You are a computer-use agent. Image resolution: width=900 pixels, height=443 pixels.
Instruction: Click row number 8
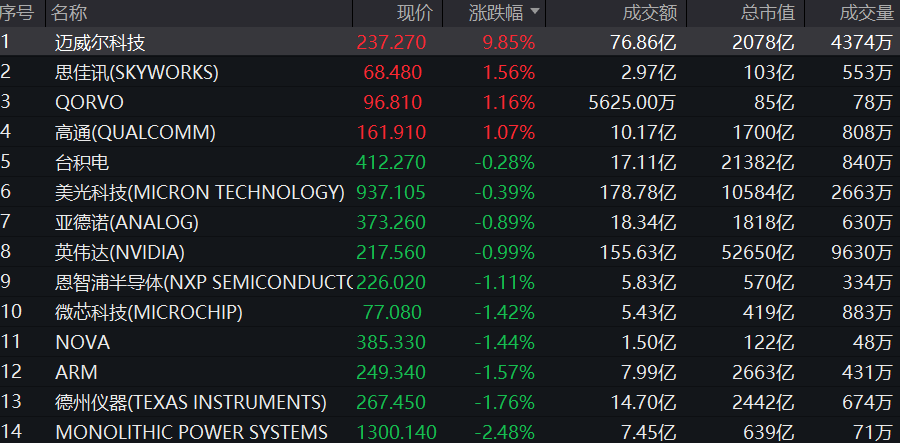(x=5, y=251)
